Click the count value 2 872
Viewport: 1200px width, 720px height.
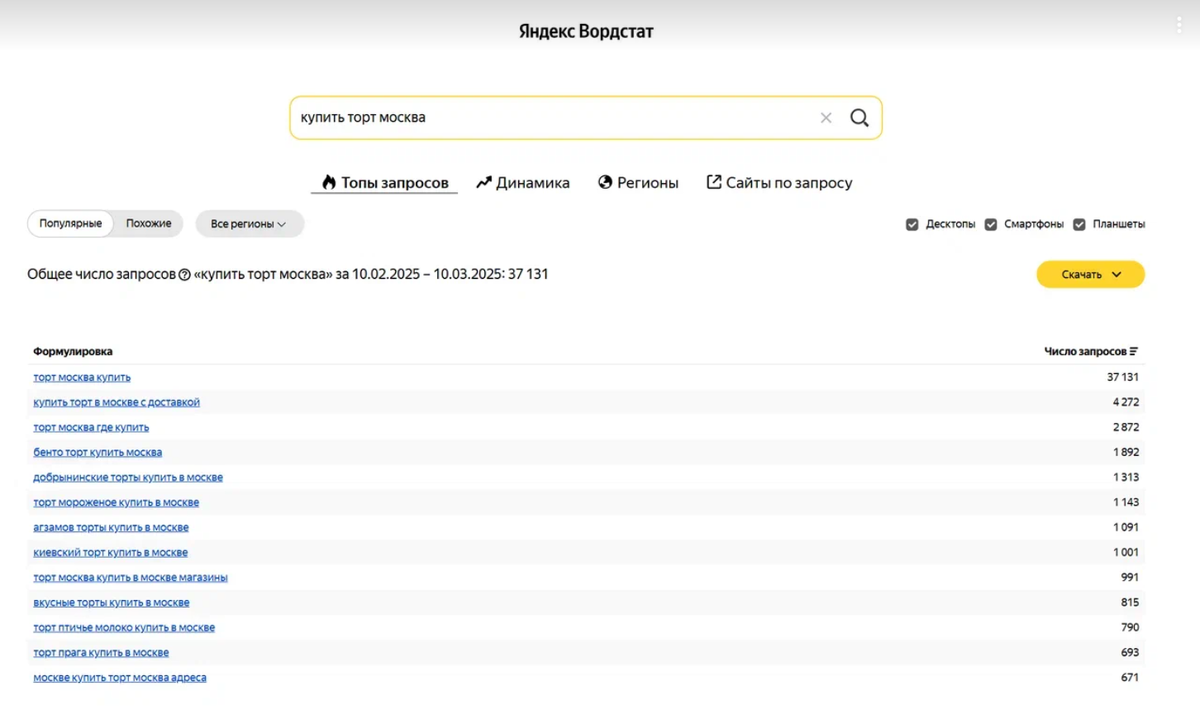pos(1125,427)
